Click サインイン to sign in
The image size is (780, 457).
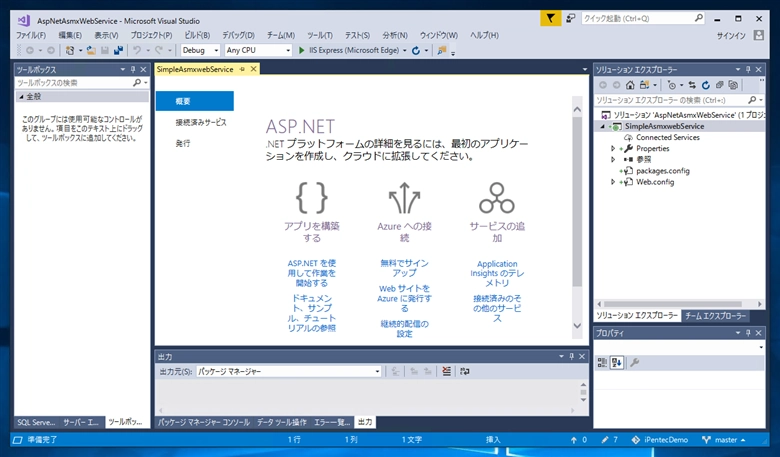point(731,36)
